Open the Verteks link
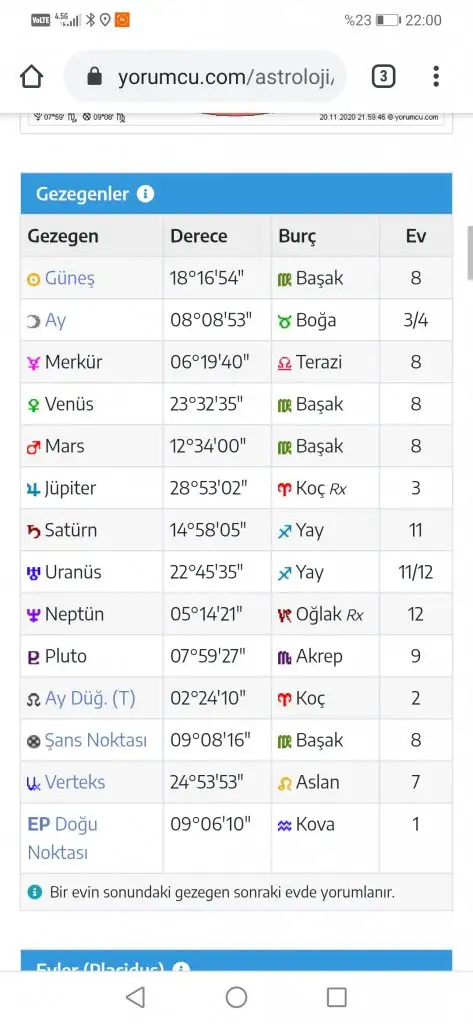This screenshot has width=473, height=1024. coord(74,782)
